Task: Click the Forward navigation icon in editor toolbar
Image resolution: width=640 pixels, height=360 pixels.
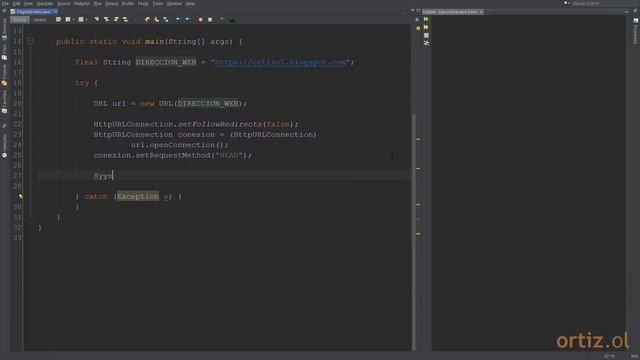Action: (x=81, y=20)
